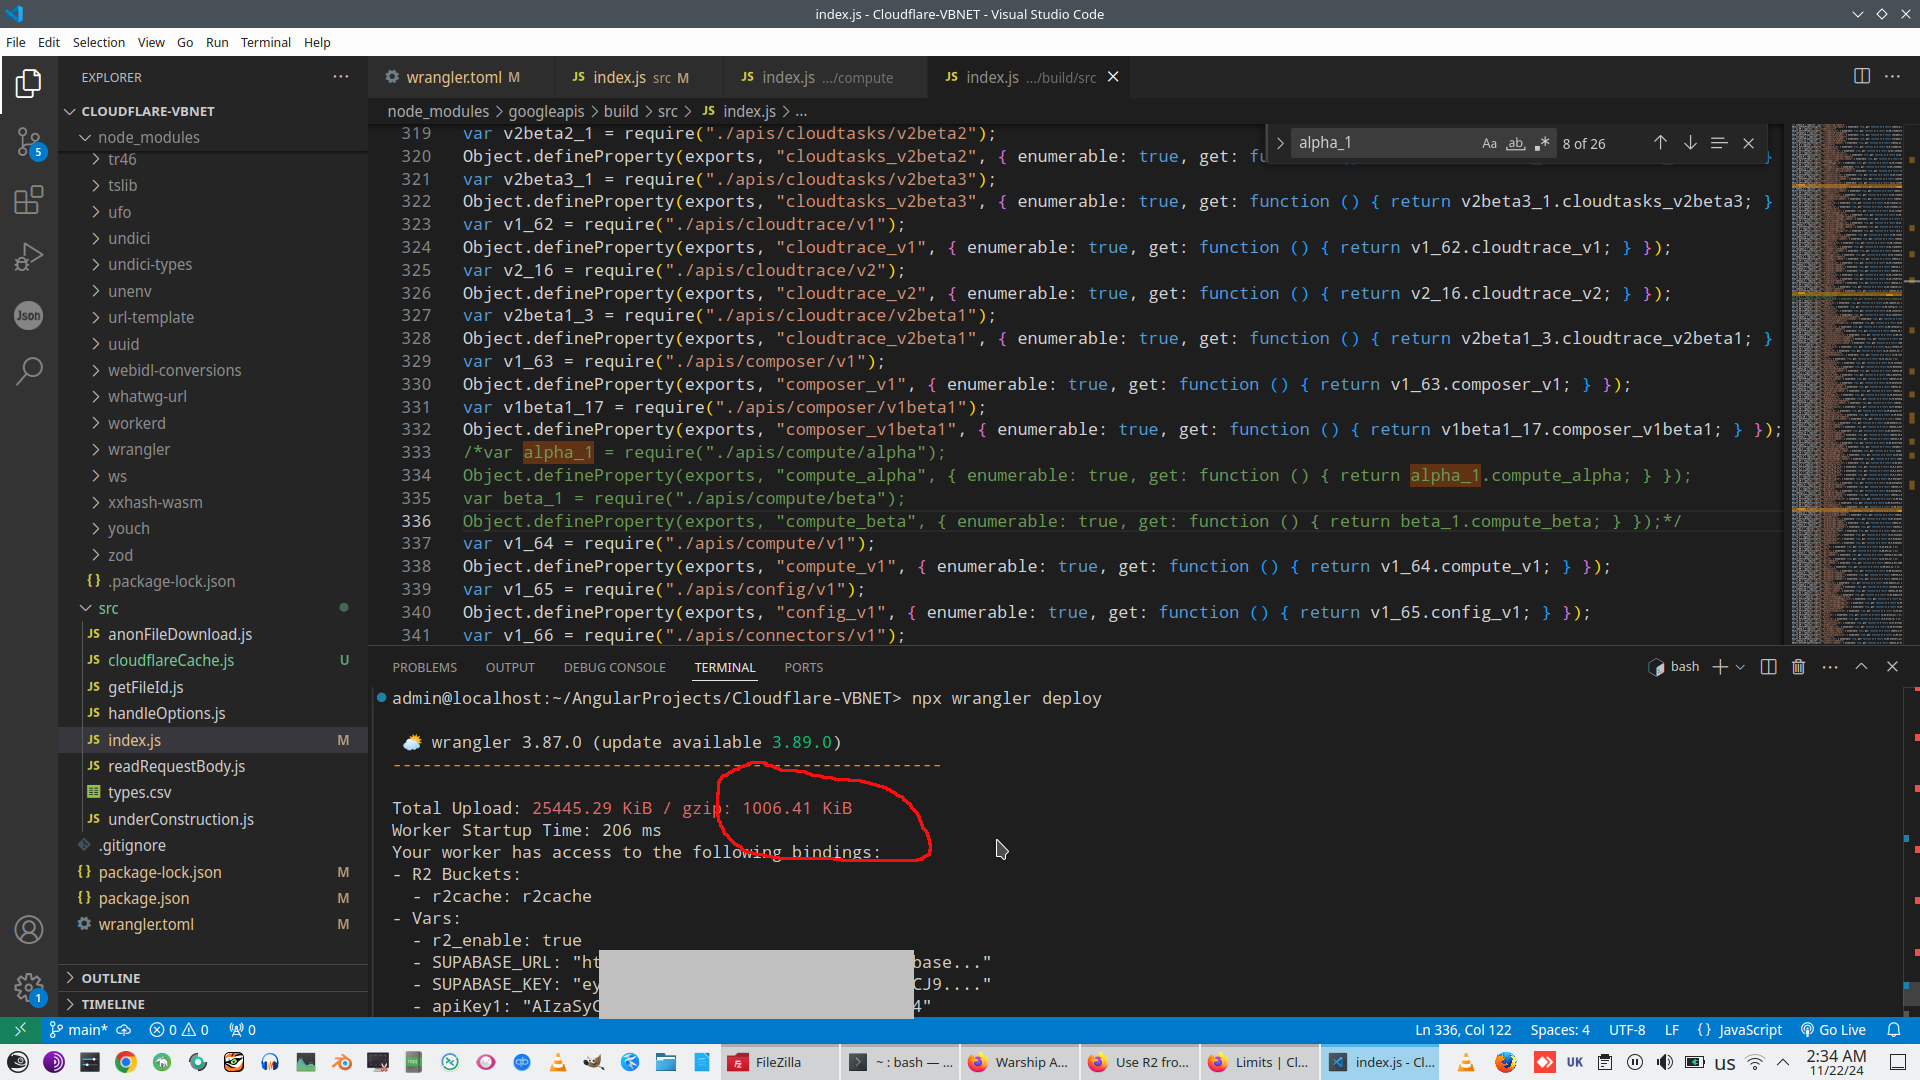Toggle Use Regular Expression in find

tap(1542, 143)
